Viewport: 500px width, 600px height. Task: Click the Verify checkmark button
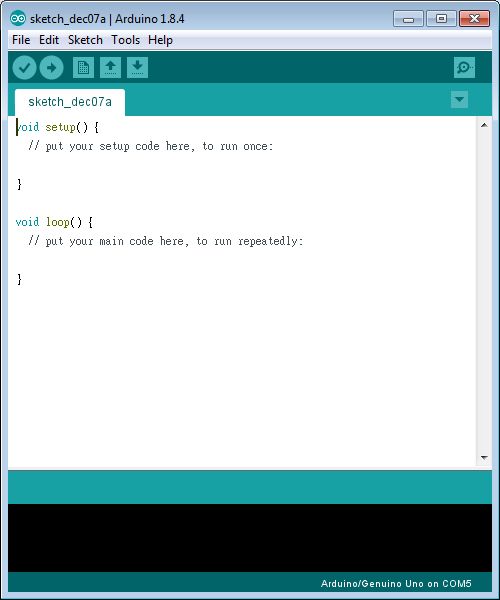24,68
